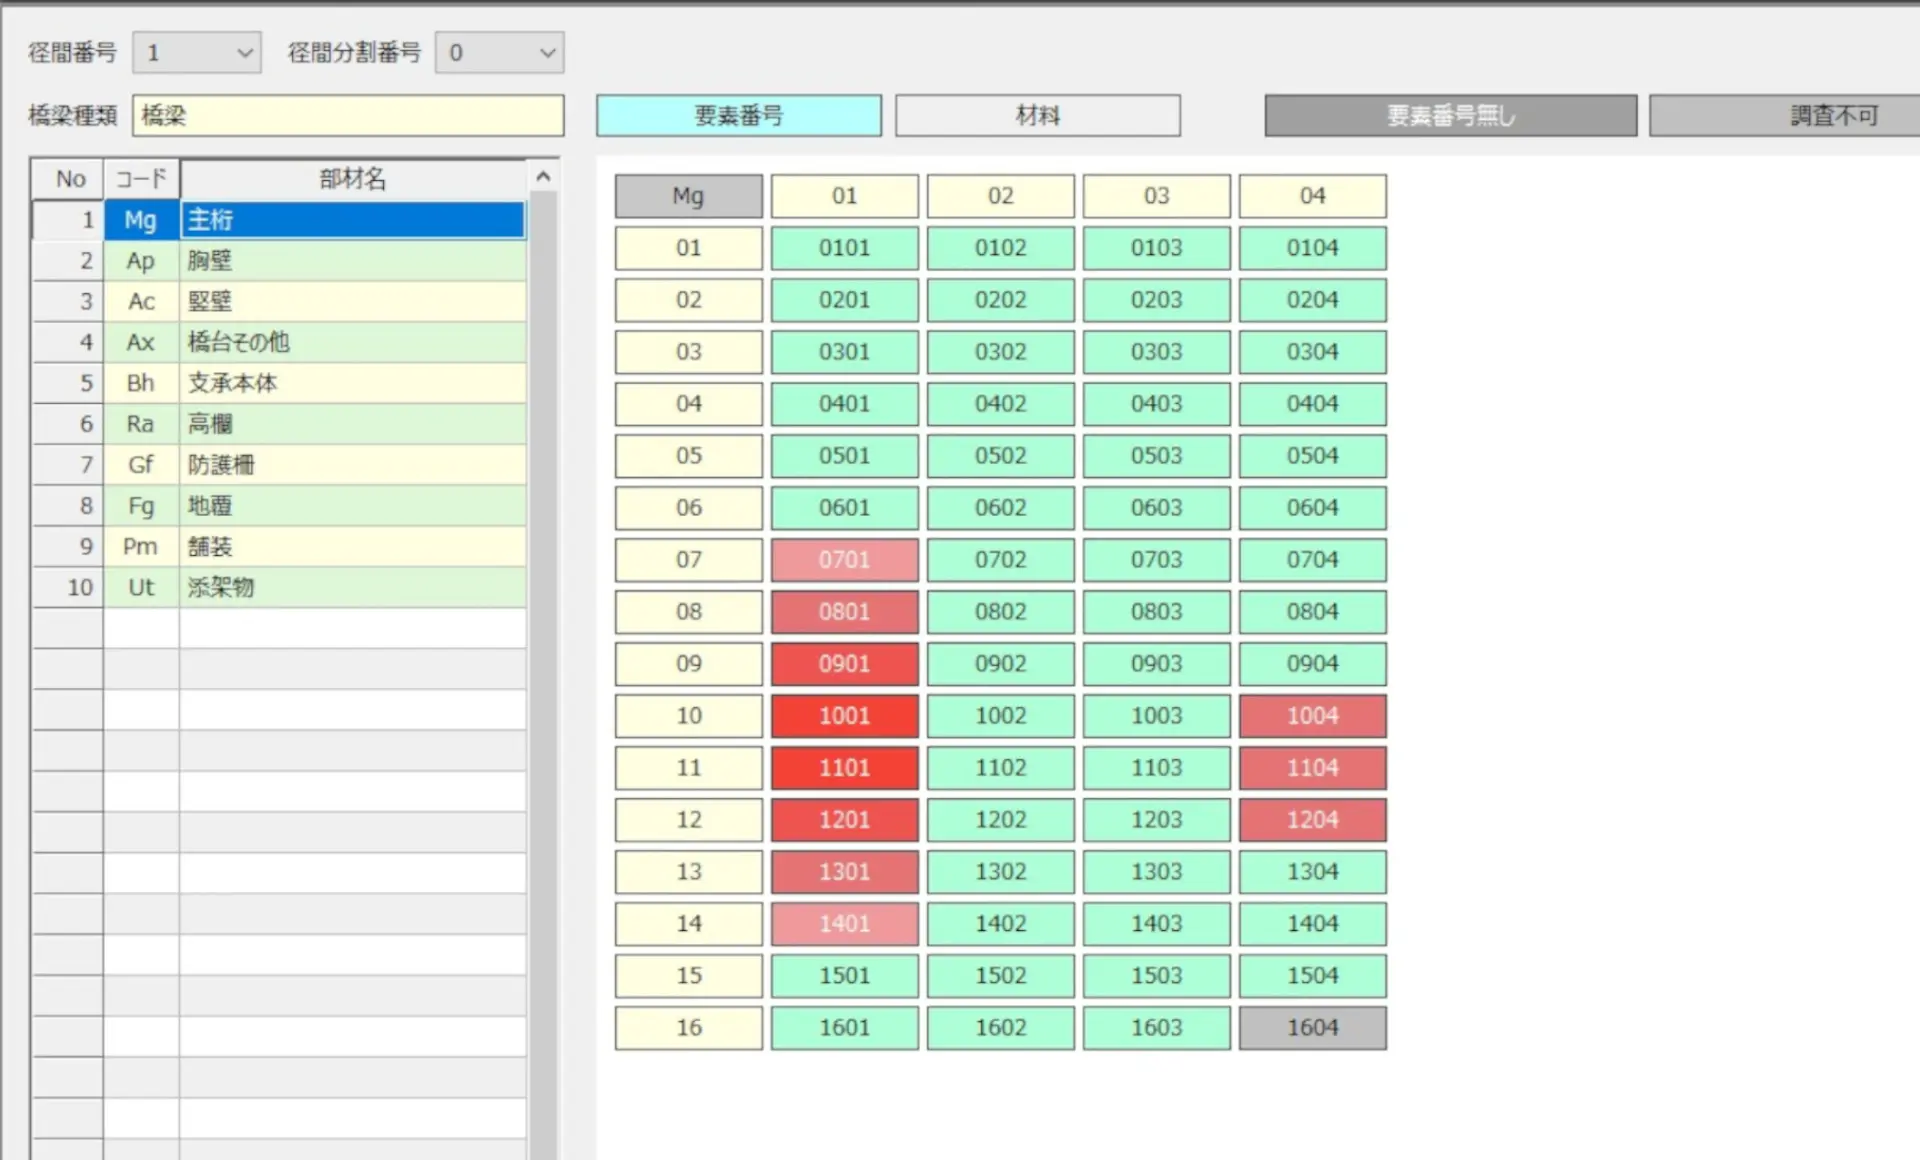The width and height of the screenshot is (1920, 1160).
Task: Select red element cell 1104
Action: pyautogui.click(x=1313, y=768)
